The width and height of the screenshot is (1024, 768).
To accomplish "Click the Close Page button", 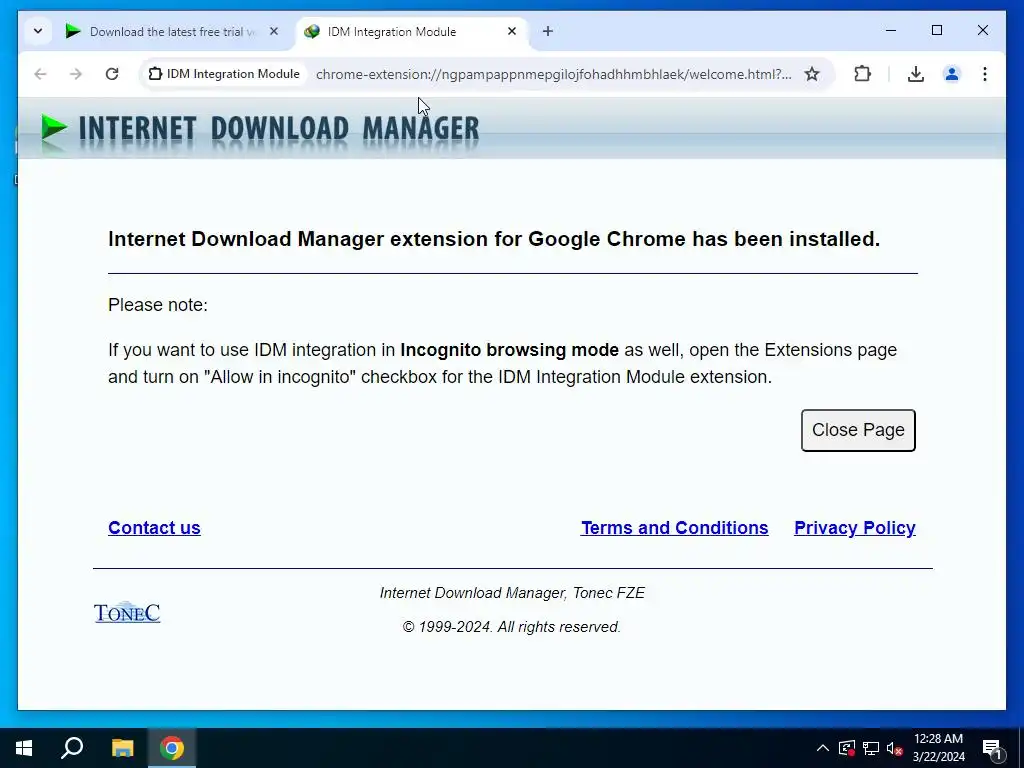I will click(858, 430).
